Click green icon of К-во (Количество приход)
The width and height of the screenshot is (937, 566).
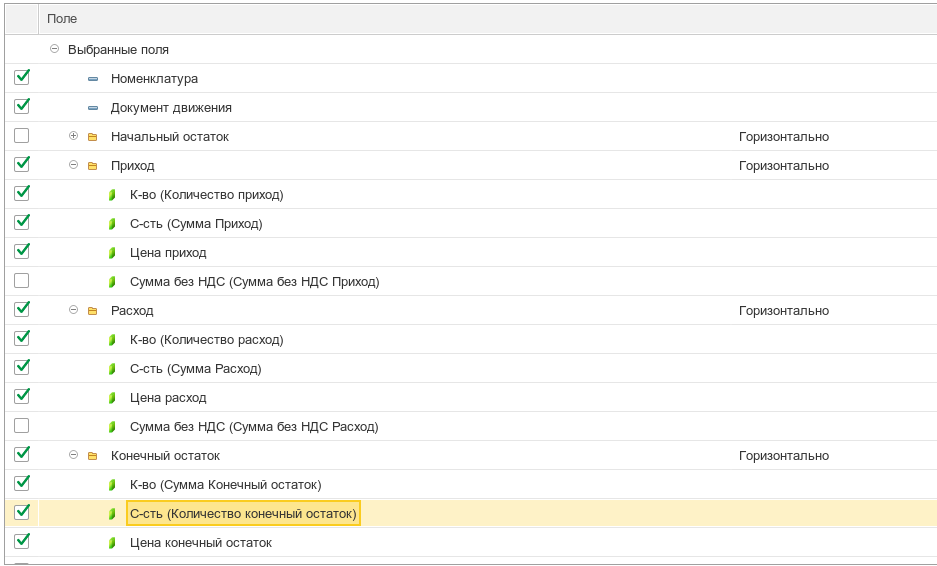tap(112, 195)
